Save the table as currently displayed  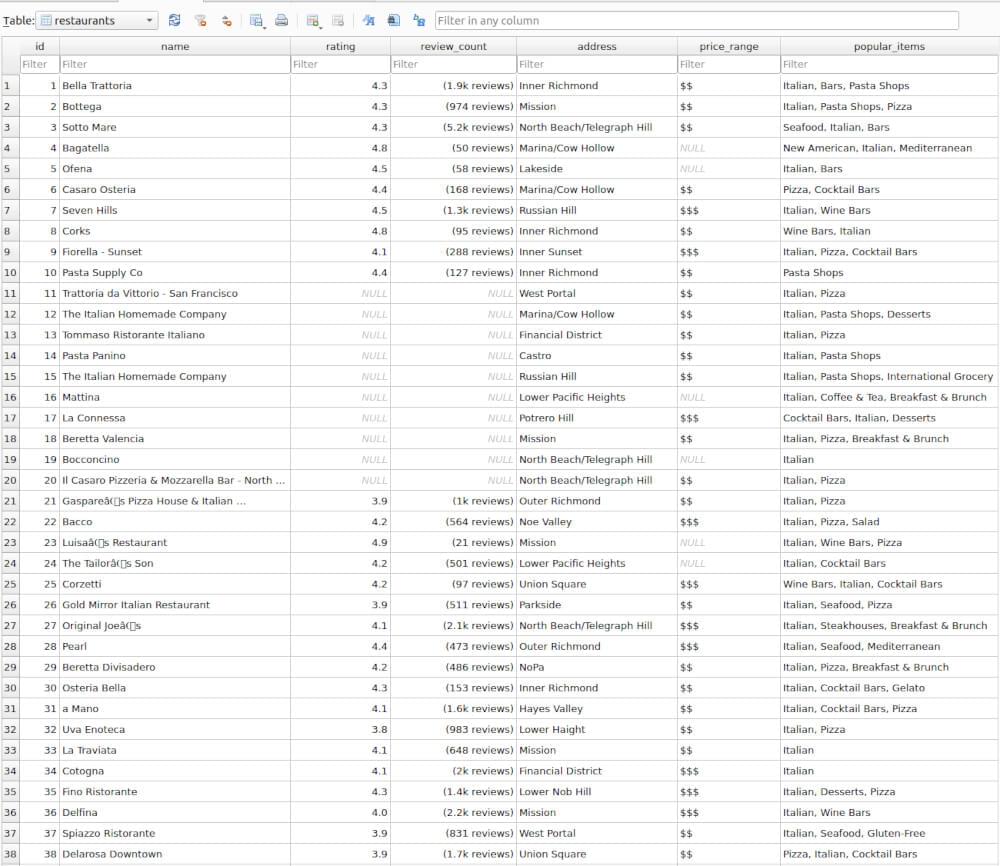click(x=255, y=20)
